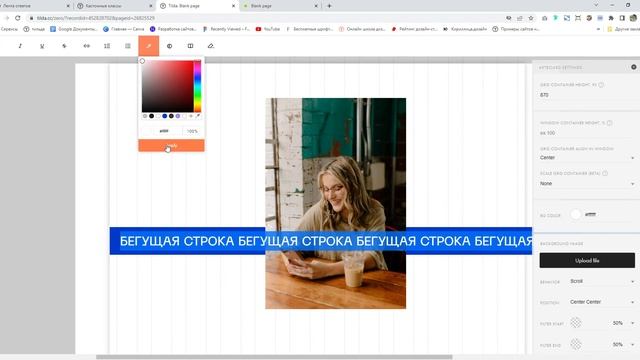Edit grid container height value 870
The image size is (640, 360).
pos(587,95)
